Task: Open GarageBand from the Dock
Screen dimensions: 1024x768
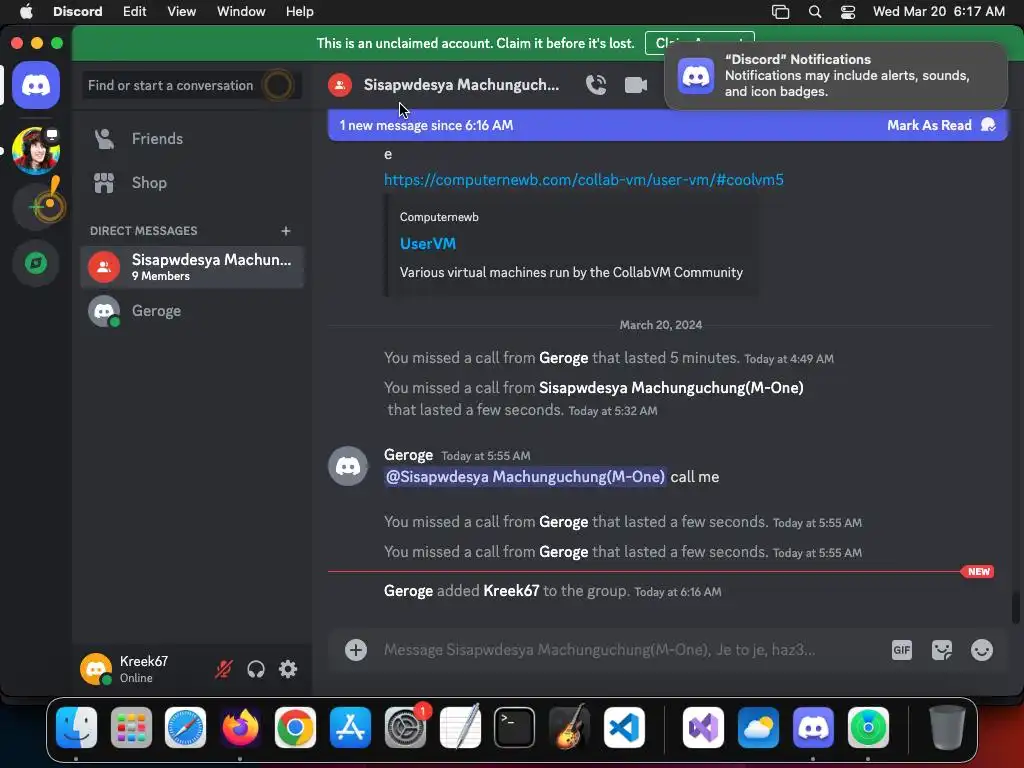Action: click(569, 728)
